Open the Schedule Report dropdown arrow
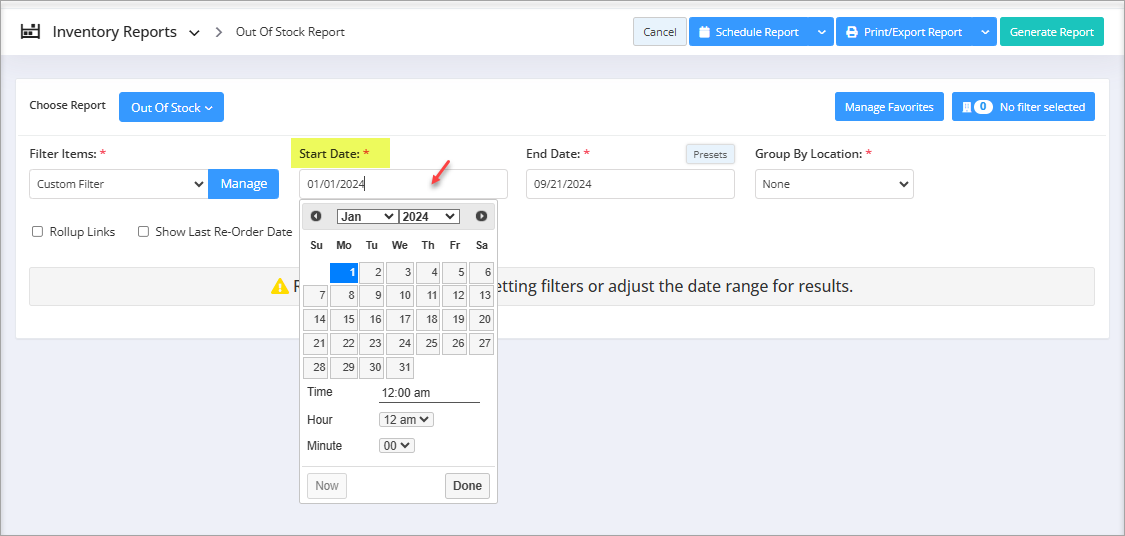Image resolution: width=1125 pixels, height=536 pixels. (822, 32)
